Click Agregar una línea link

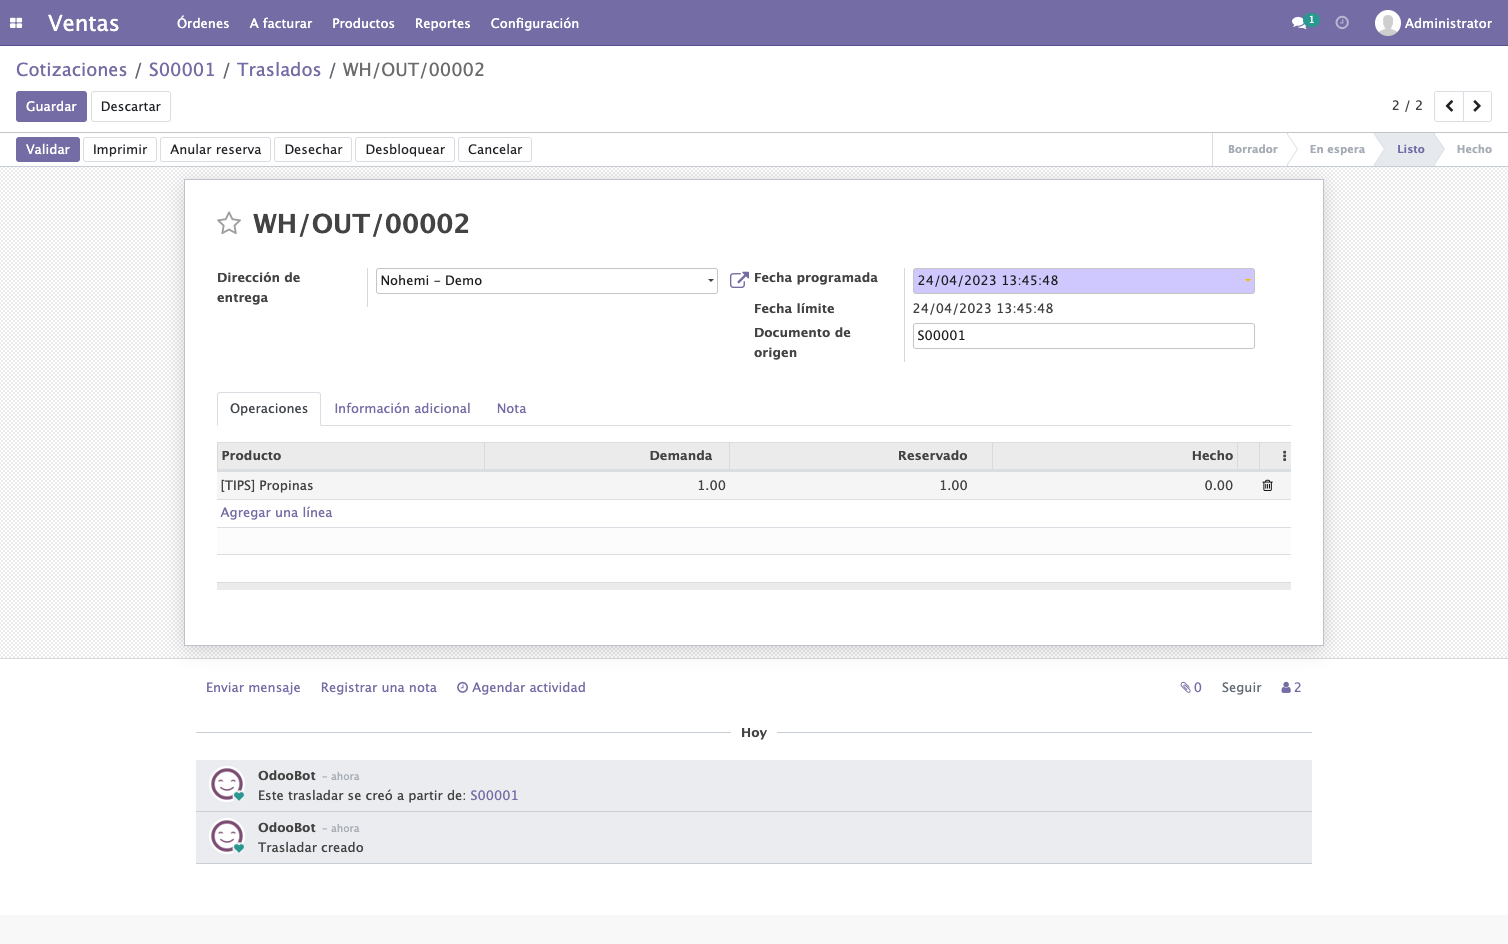coord(276,513)
